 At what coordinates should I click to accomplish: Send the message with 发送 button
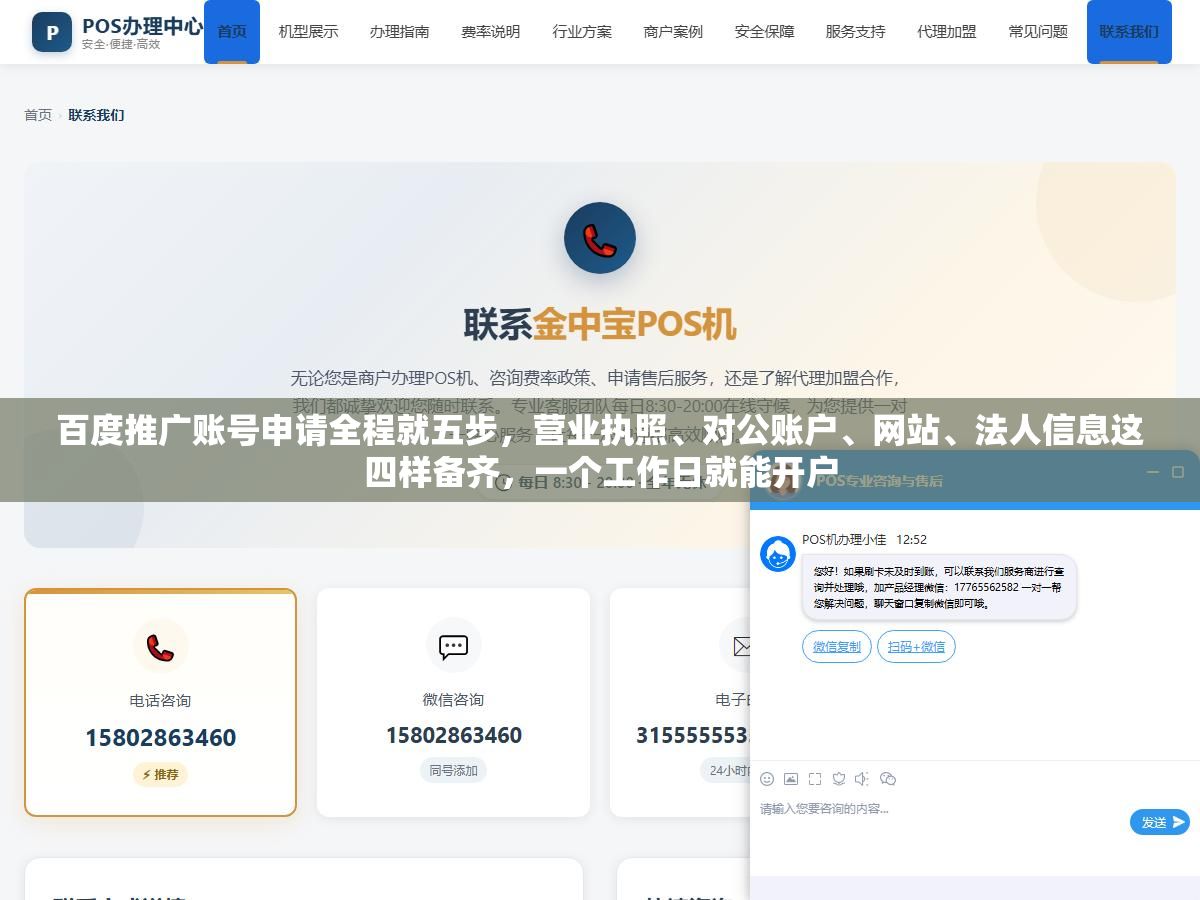1160,822
